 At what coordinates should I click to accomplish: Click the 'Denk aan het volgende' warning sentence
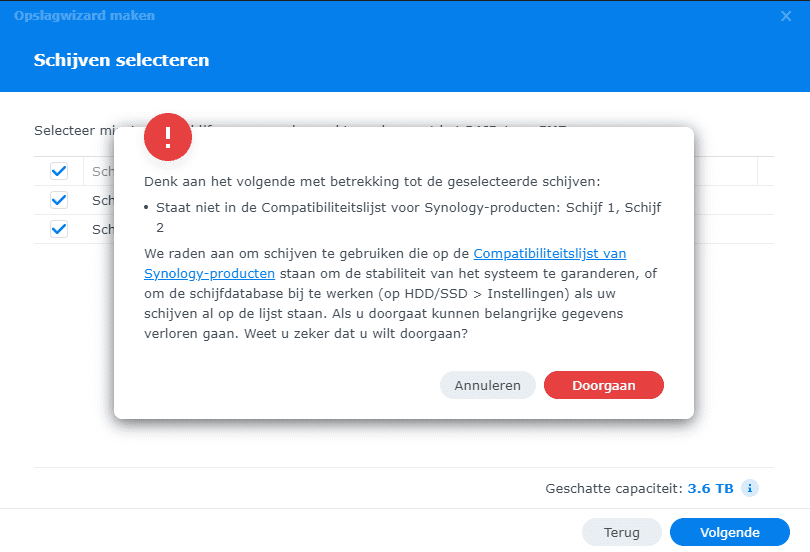click(x=372, y=182)
